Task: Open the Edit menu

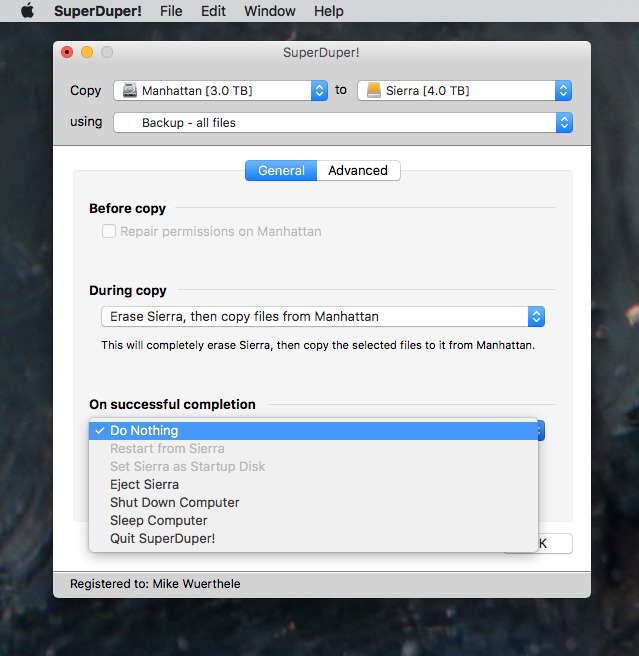Action: click(x=213, y=11)
